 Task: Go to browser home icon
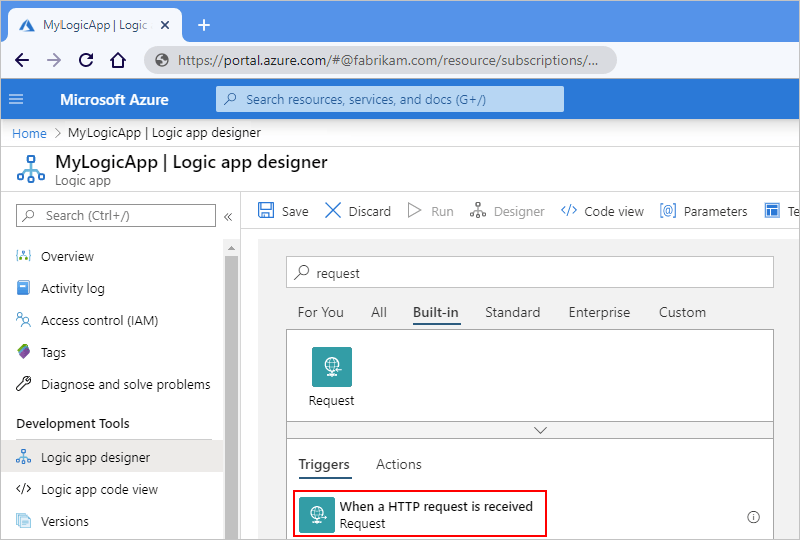click(118, 60)
